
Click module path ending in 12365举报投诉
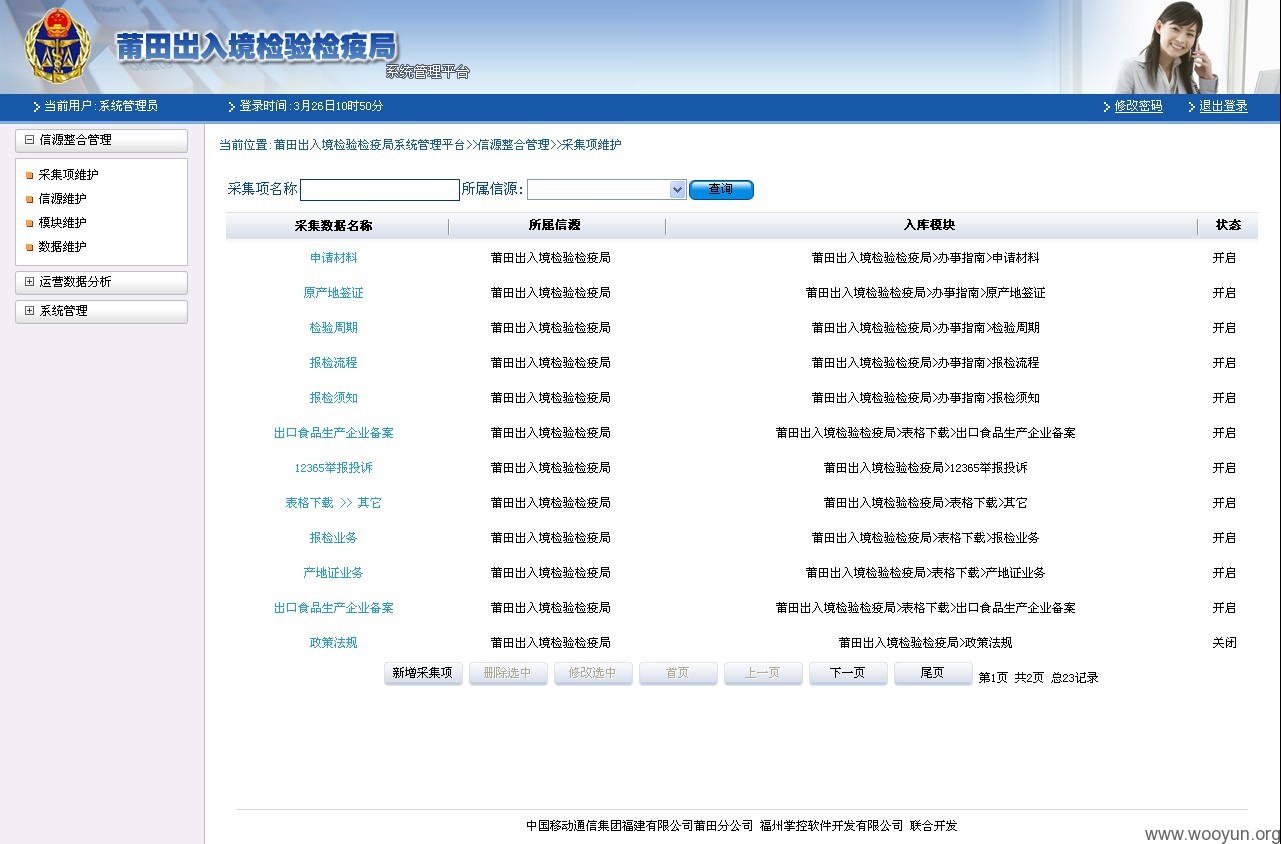pos(925,468)
